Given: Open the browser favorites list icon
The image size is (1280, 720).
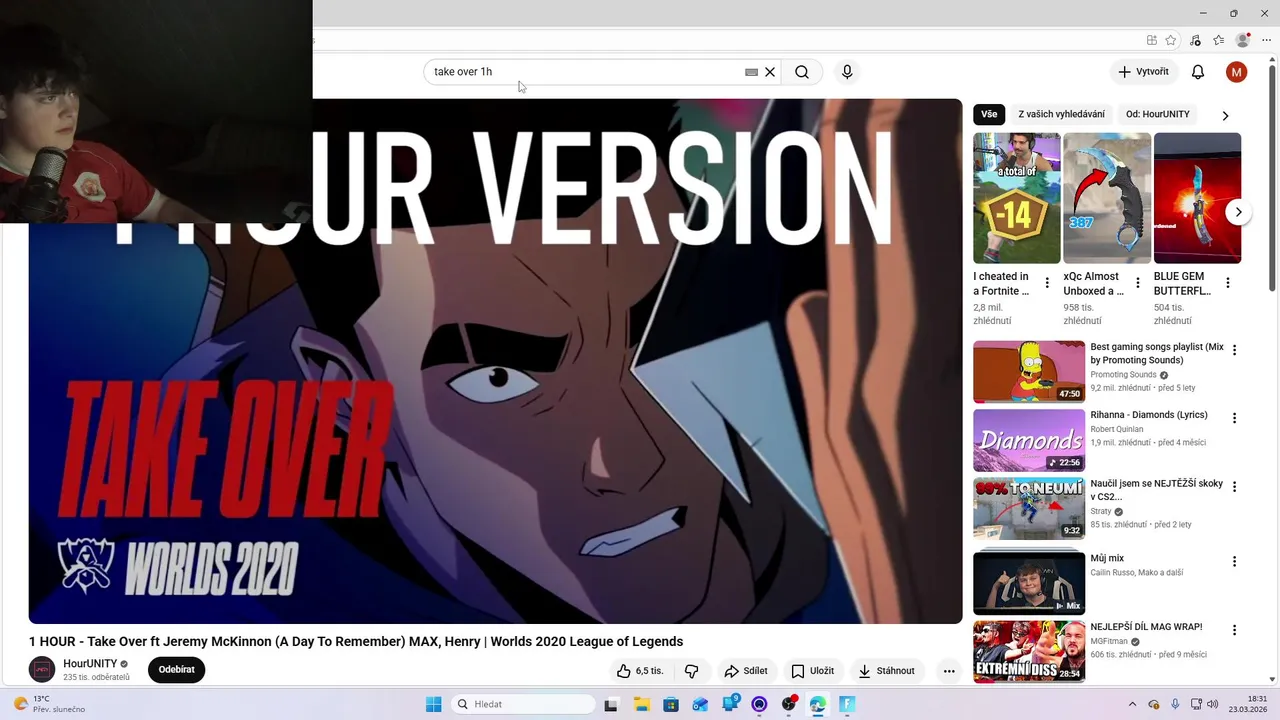Looking at the screenshot, I should click(1218, 41).
